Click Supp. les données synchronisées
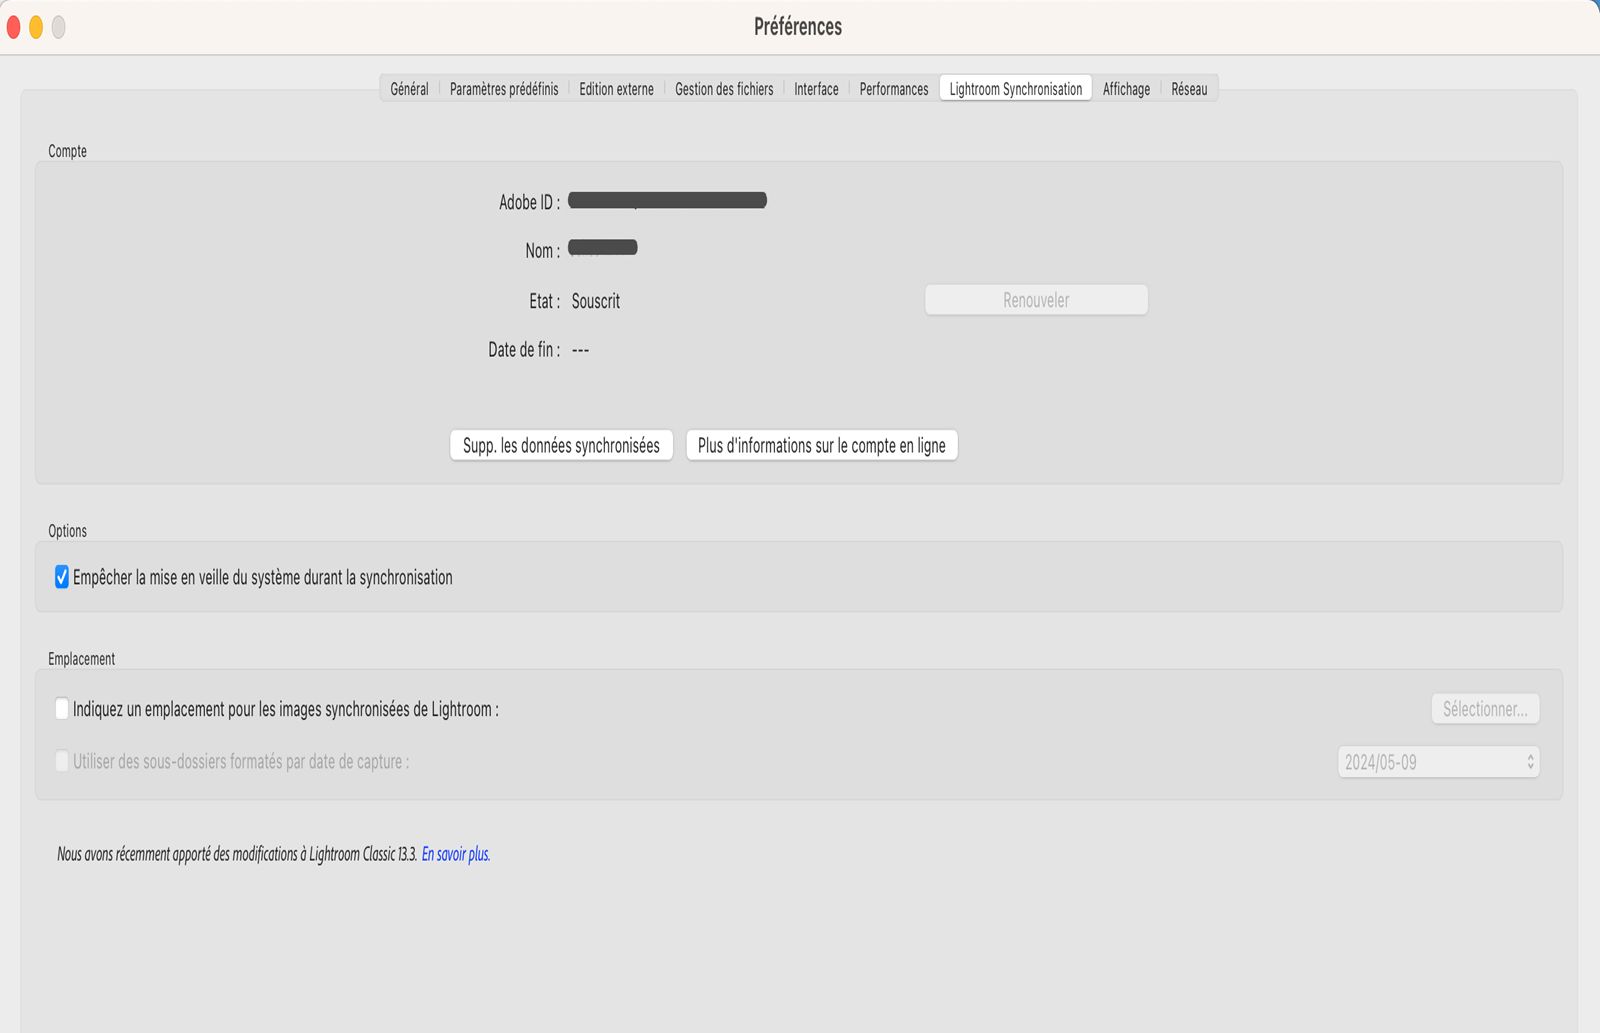Viewport: 1600px width, 1033px height. point(561,445)
